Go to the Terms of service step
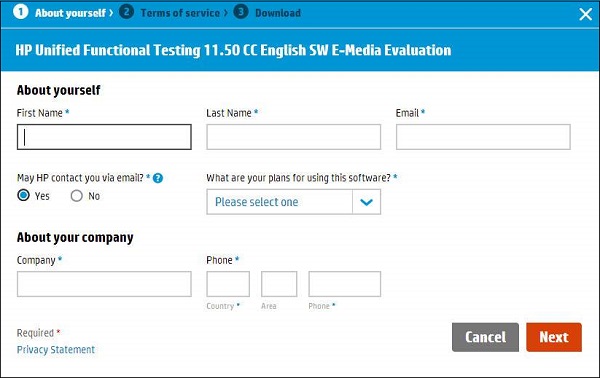This screenshot has width=600, height=378. pyautogui.click(x=180, y=13)
